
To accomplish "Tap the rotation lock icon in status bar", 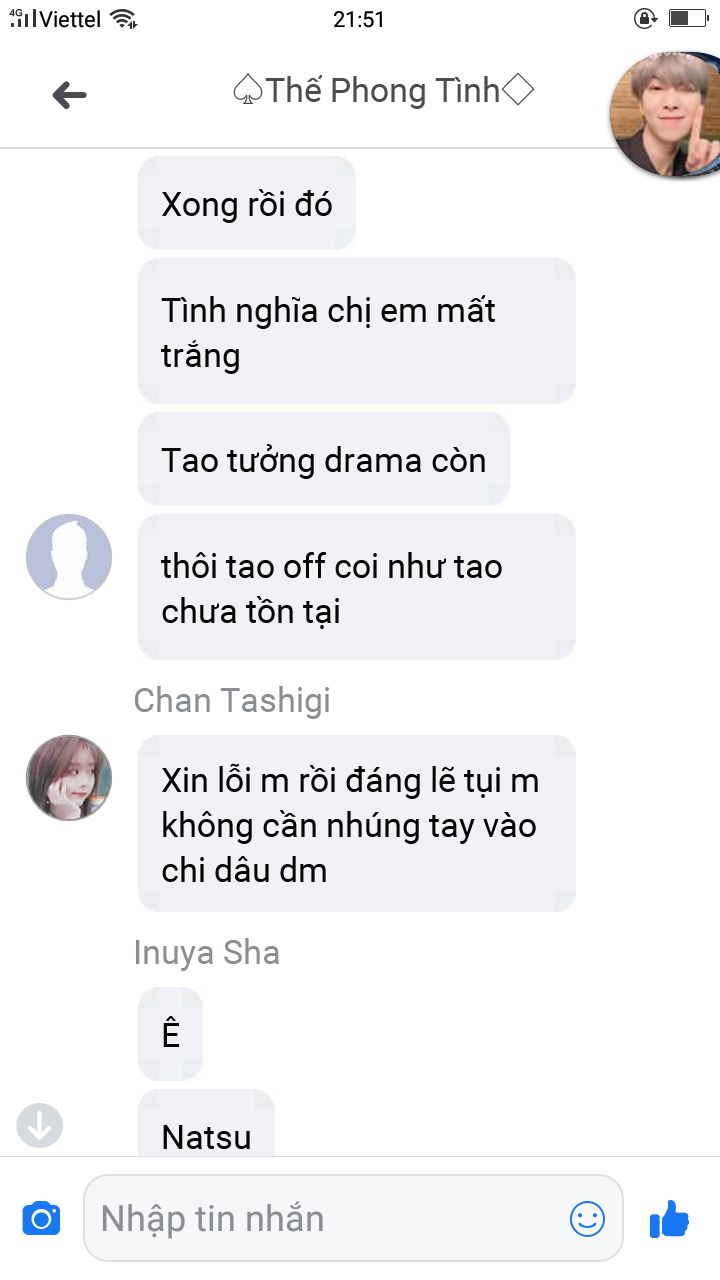I will click(x=646, y=18).
